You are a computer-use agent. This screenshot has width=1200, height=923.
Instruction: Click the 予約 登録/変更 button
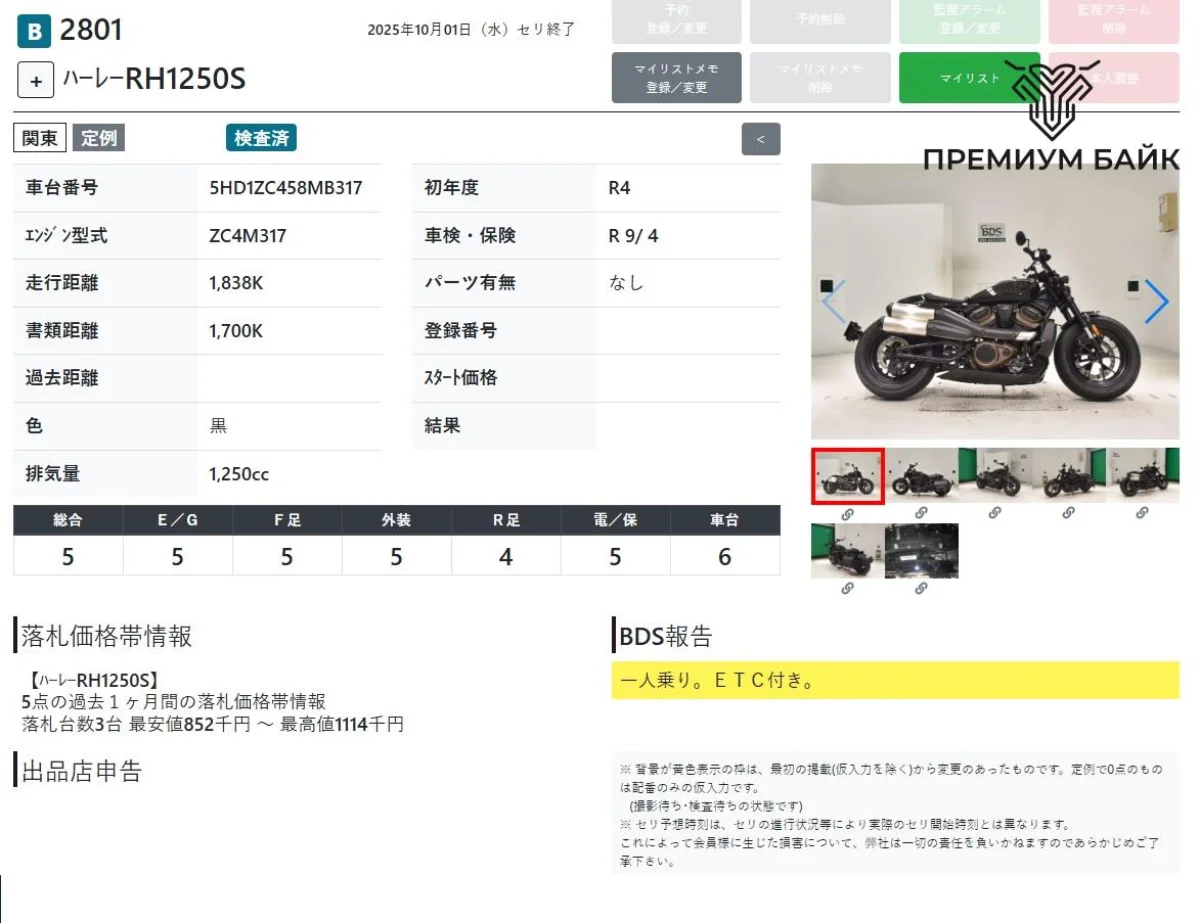click(676, 20)
